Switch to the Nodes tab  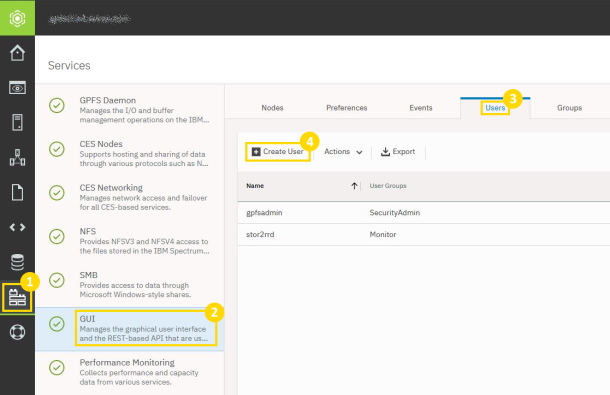click(x=272, y=108)
